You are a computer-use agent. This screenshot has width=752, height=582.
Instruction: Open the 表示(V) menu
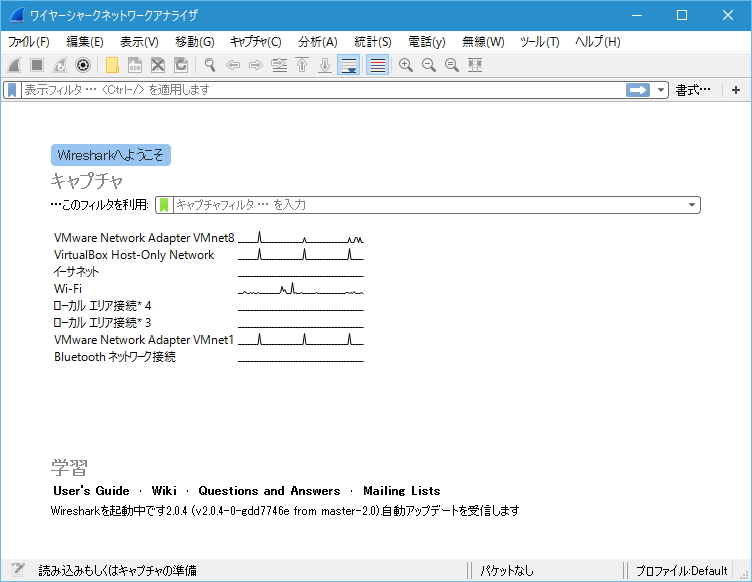(139, 42)
